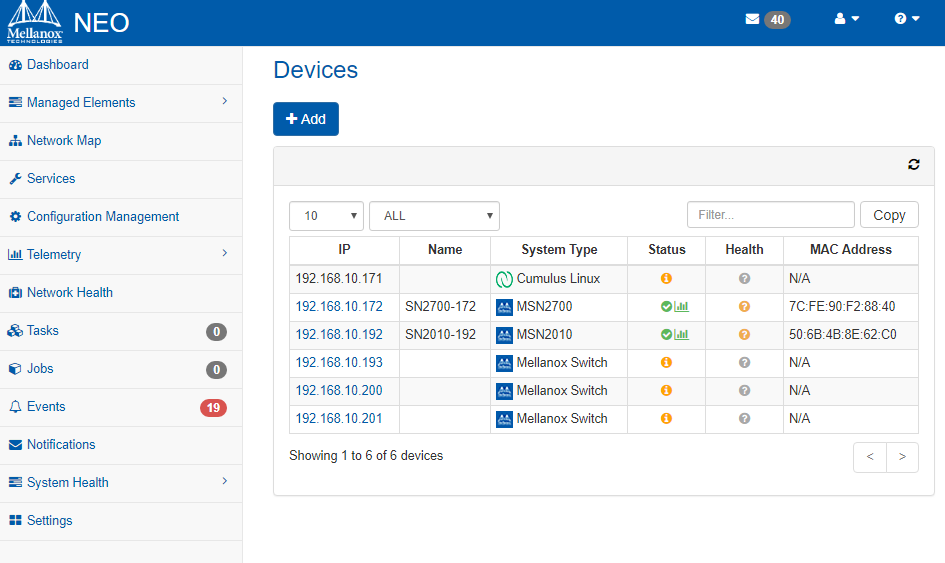Click the Cumulus Linux system type icon
Screen dimensions: 945x563
(x=504, y=279)
